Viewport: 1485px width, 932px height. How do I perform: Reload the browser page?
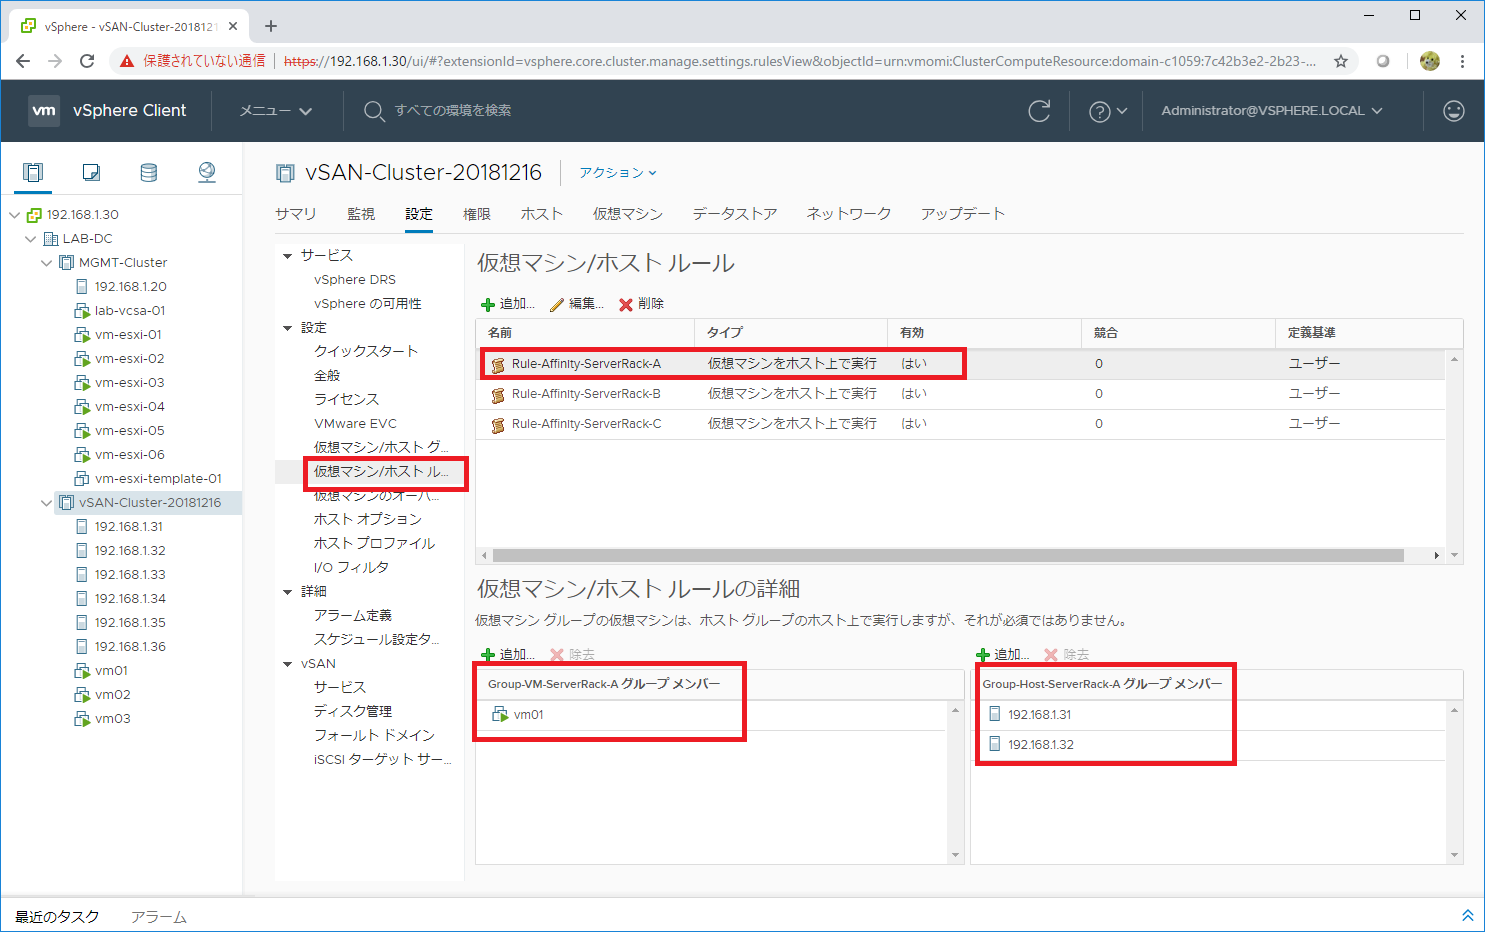click(87, 61)
